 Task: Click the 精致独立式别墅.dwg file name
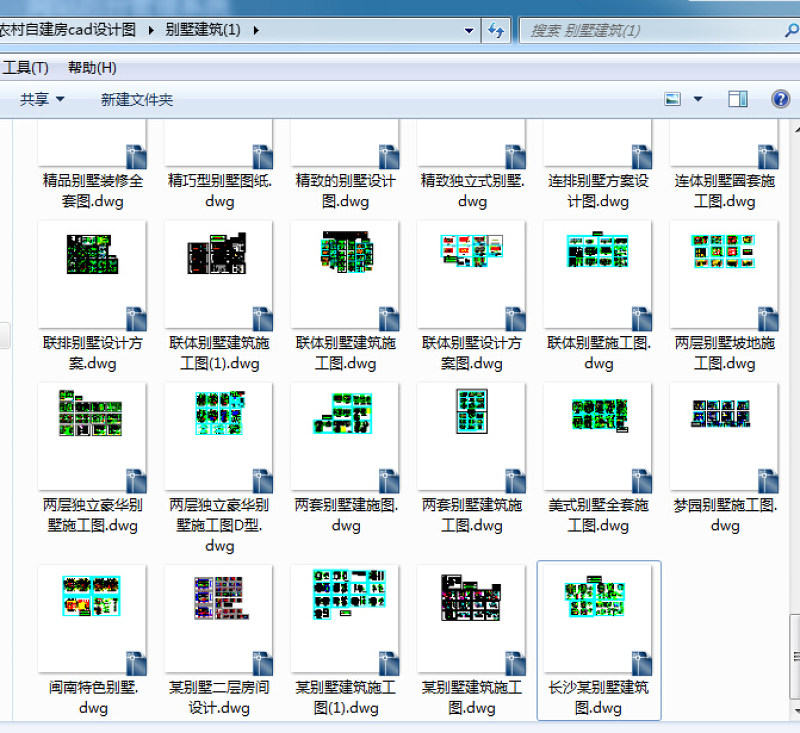(x=472, y=191)
